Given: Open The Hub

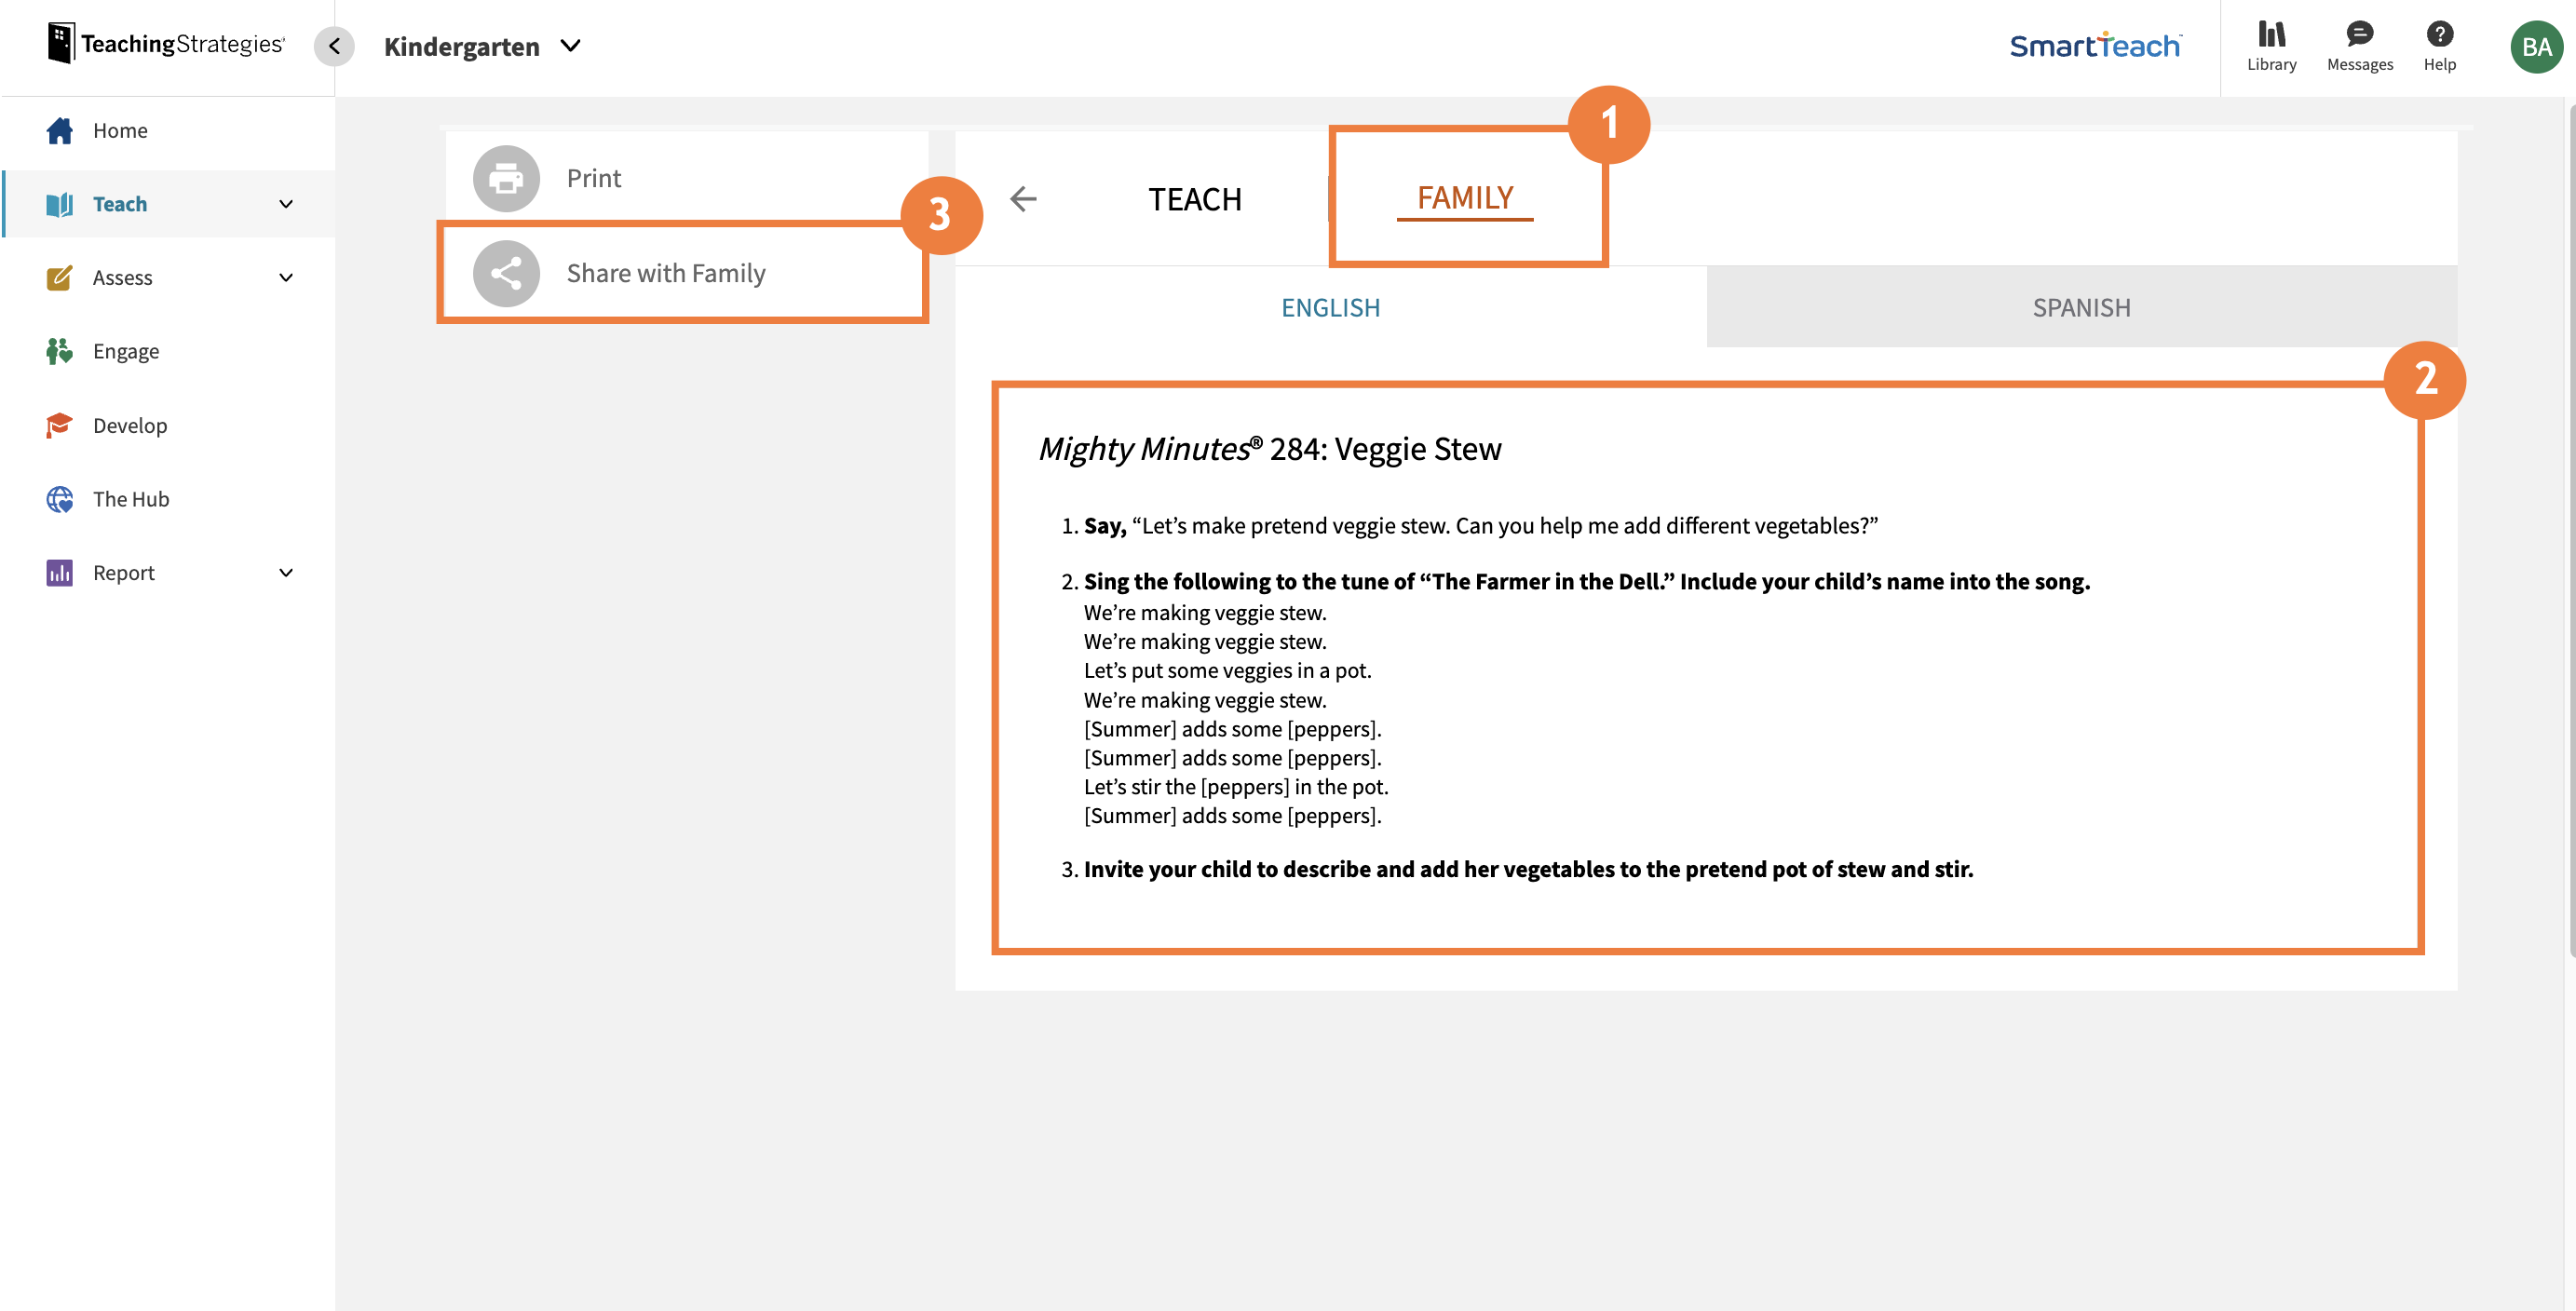Looking at the screenshot, I should (x=131, y=498).
